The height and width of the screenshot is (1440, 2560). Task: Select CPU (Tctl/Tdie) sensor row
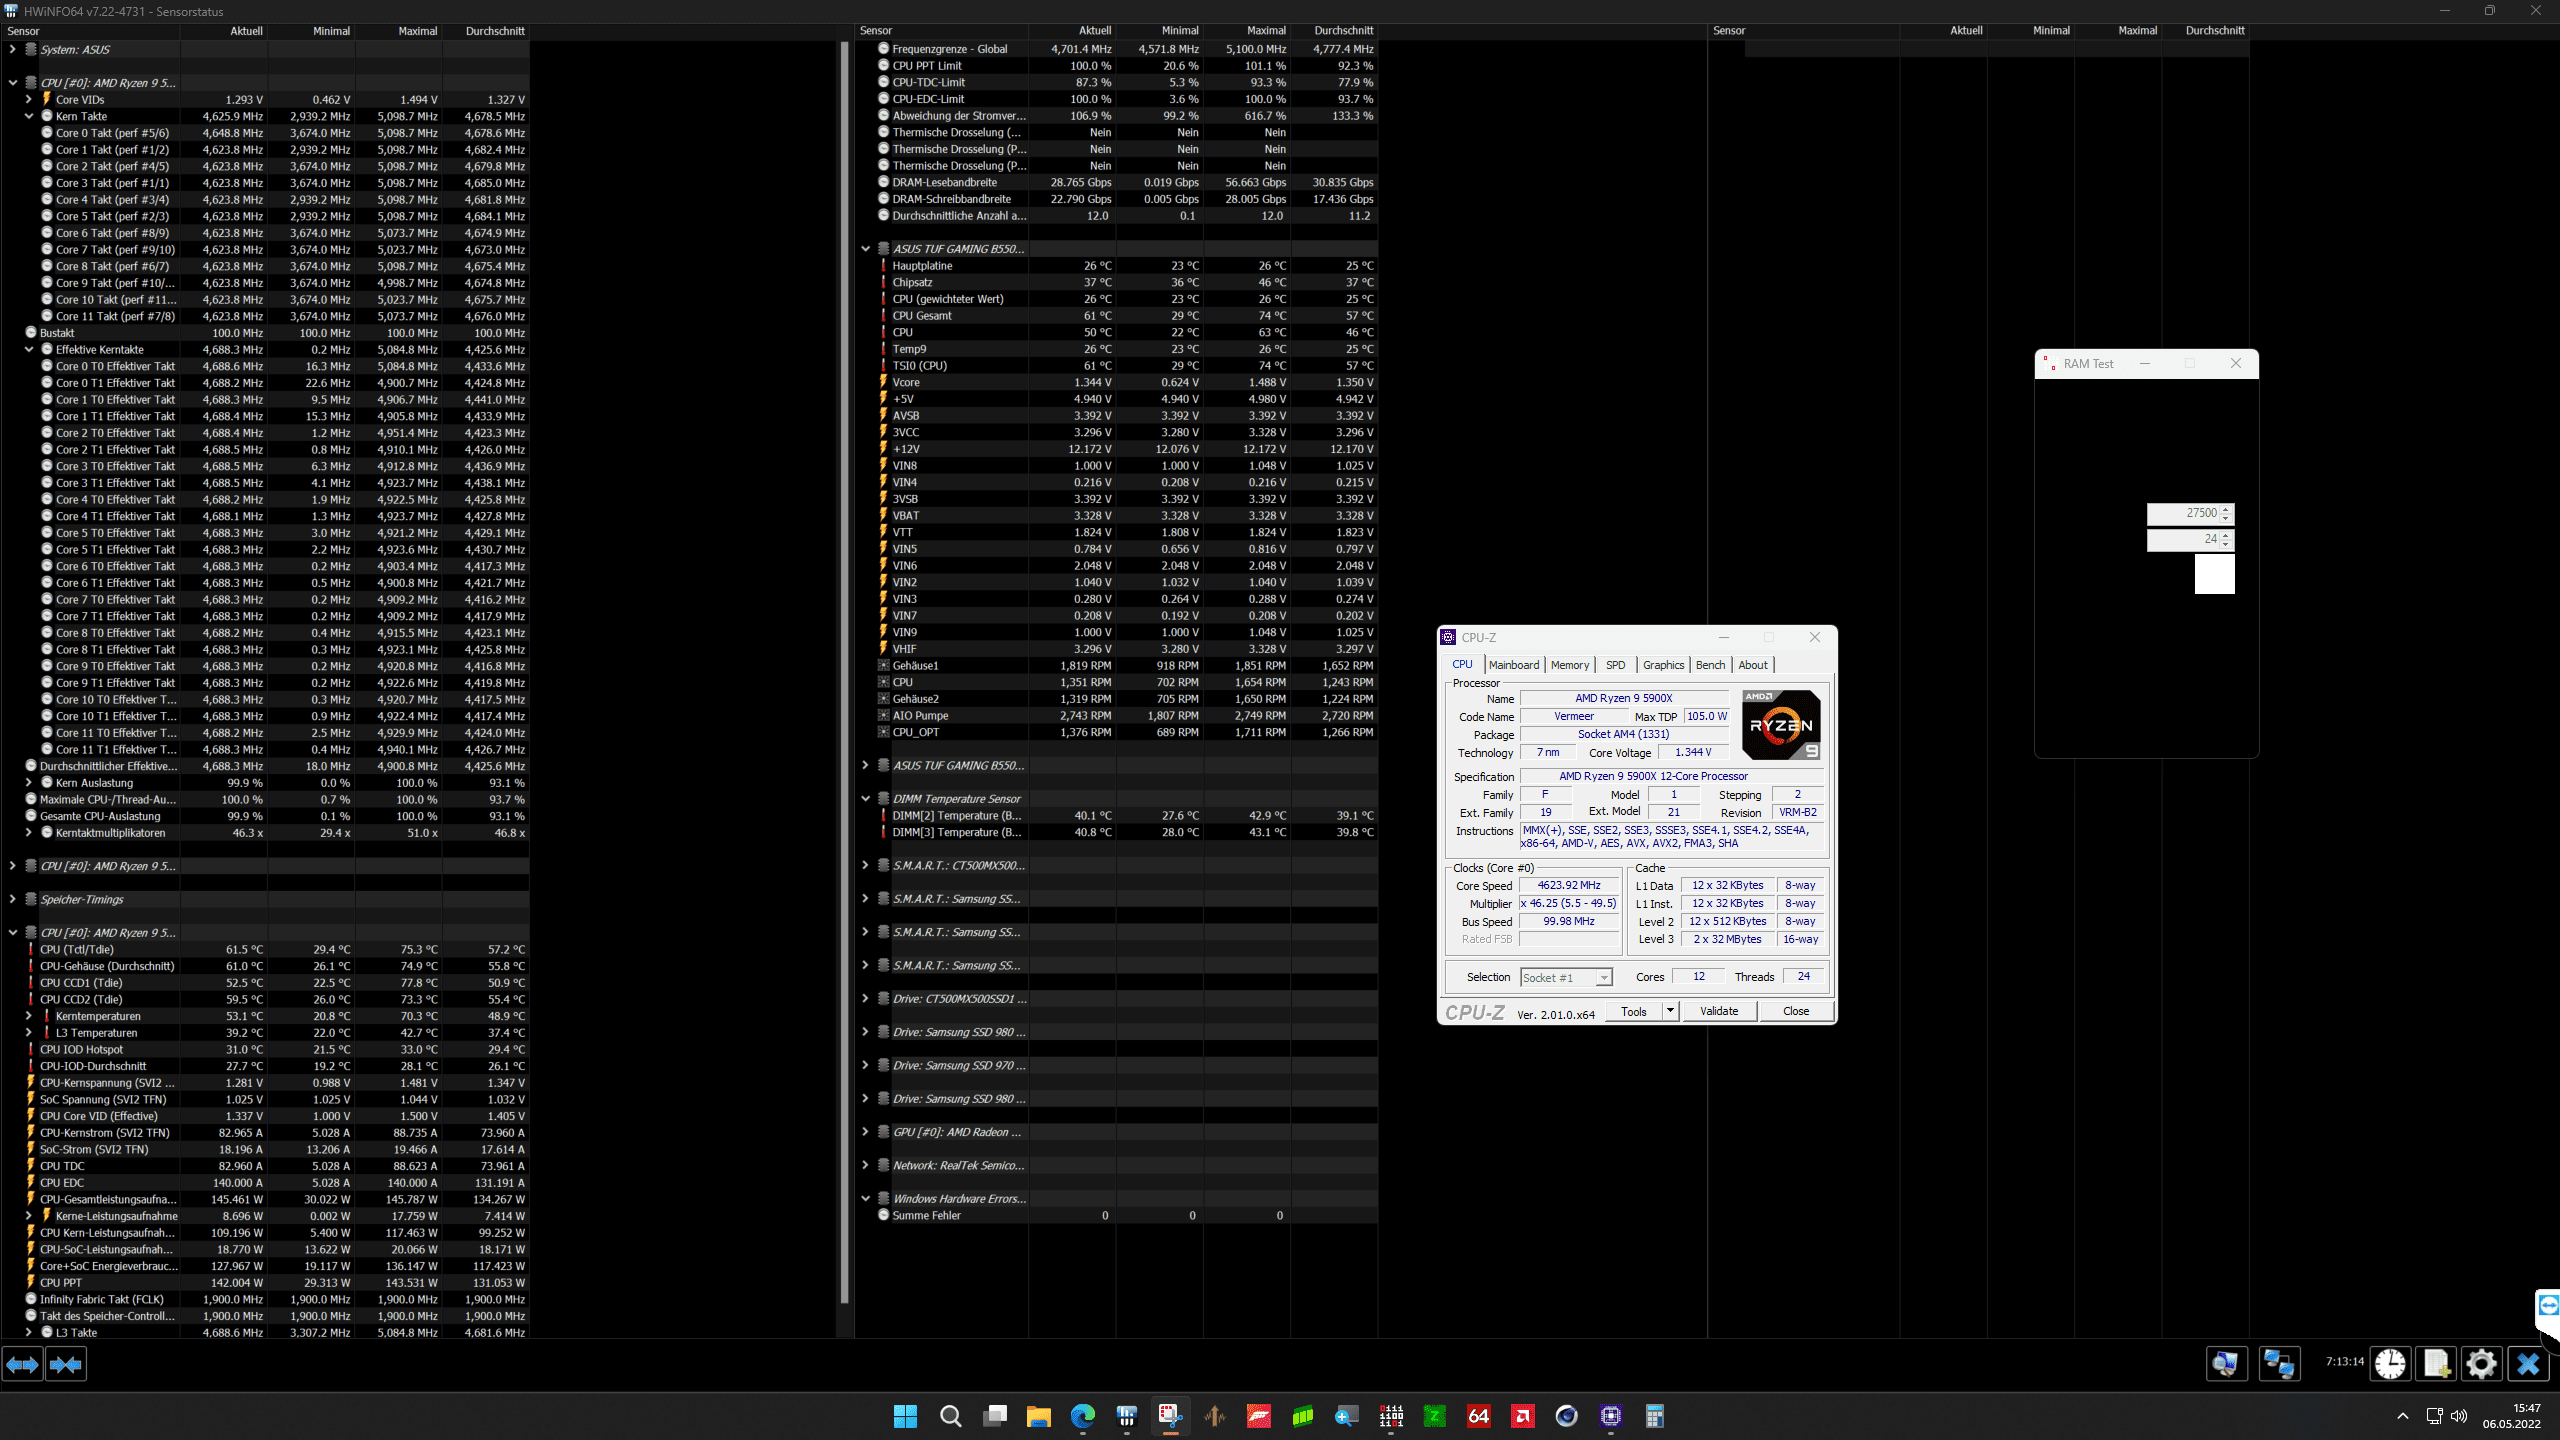(x=265, y=949)
